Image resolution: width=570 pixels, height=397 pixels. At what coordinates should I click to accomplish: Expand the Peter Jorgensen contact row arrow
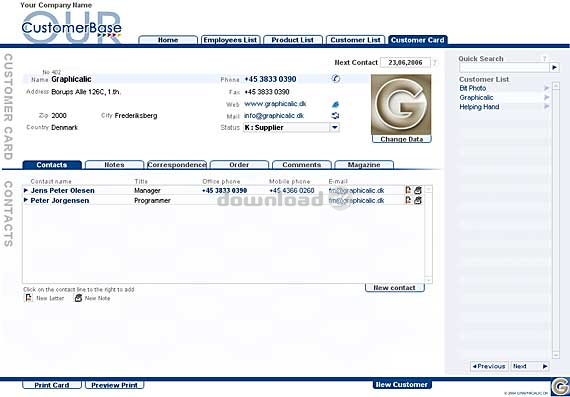coord(26,200)
